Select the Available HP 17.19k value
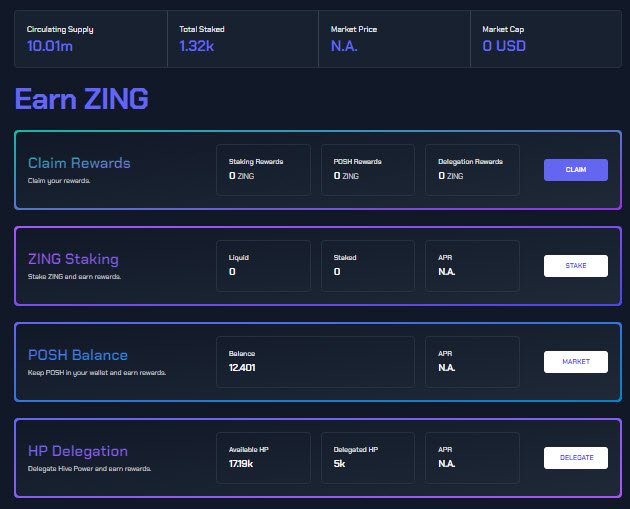630x509 pixels. coord(241,464)
